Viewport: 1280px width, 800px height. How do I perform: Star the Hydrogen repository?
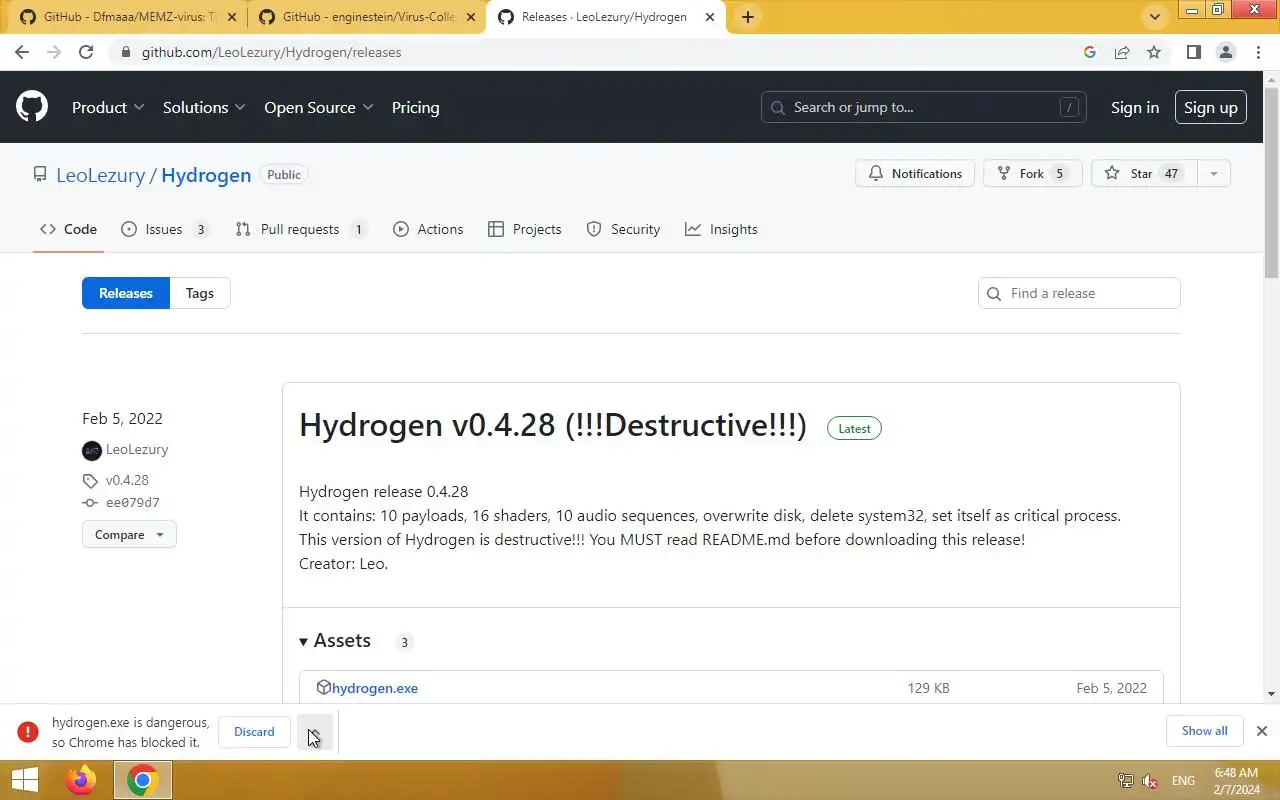pos(1144,173)
